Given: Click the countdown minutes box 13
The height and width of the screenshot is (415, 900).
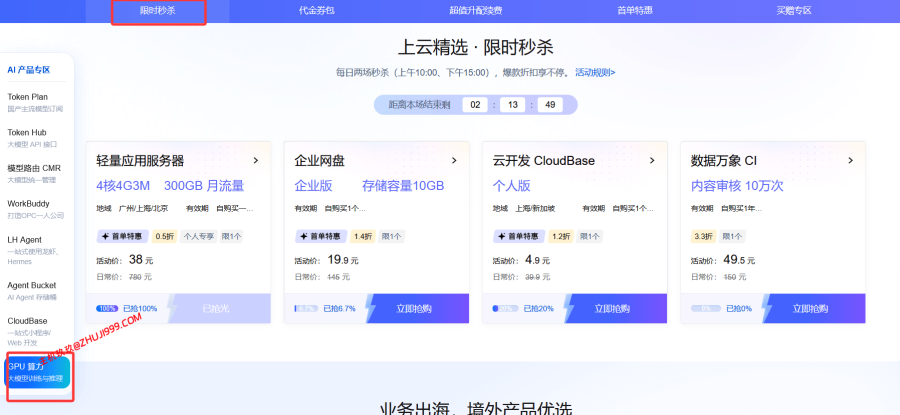Looking at the screenshot, I should click(513, 104).
